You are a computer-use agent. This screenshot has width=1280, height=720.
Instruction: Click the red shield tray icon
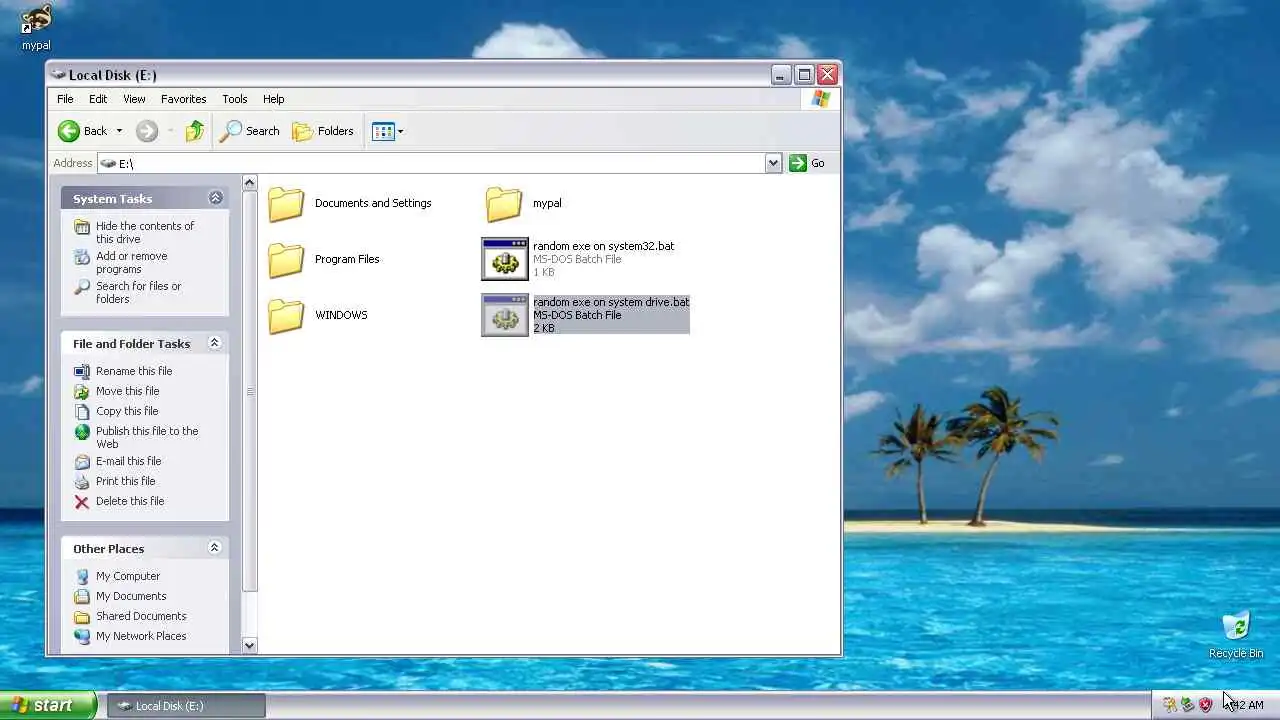click(x=1206, y=705)
